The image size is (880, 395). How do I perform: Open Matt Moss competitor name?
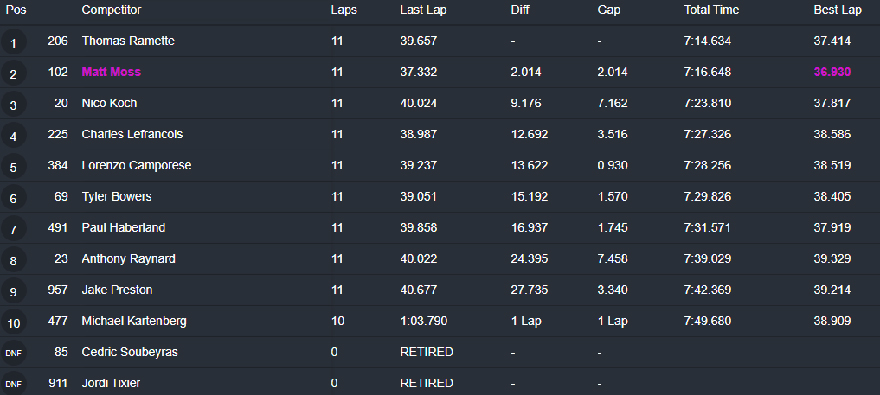pos(111,72)
